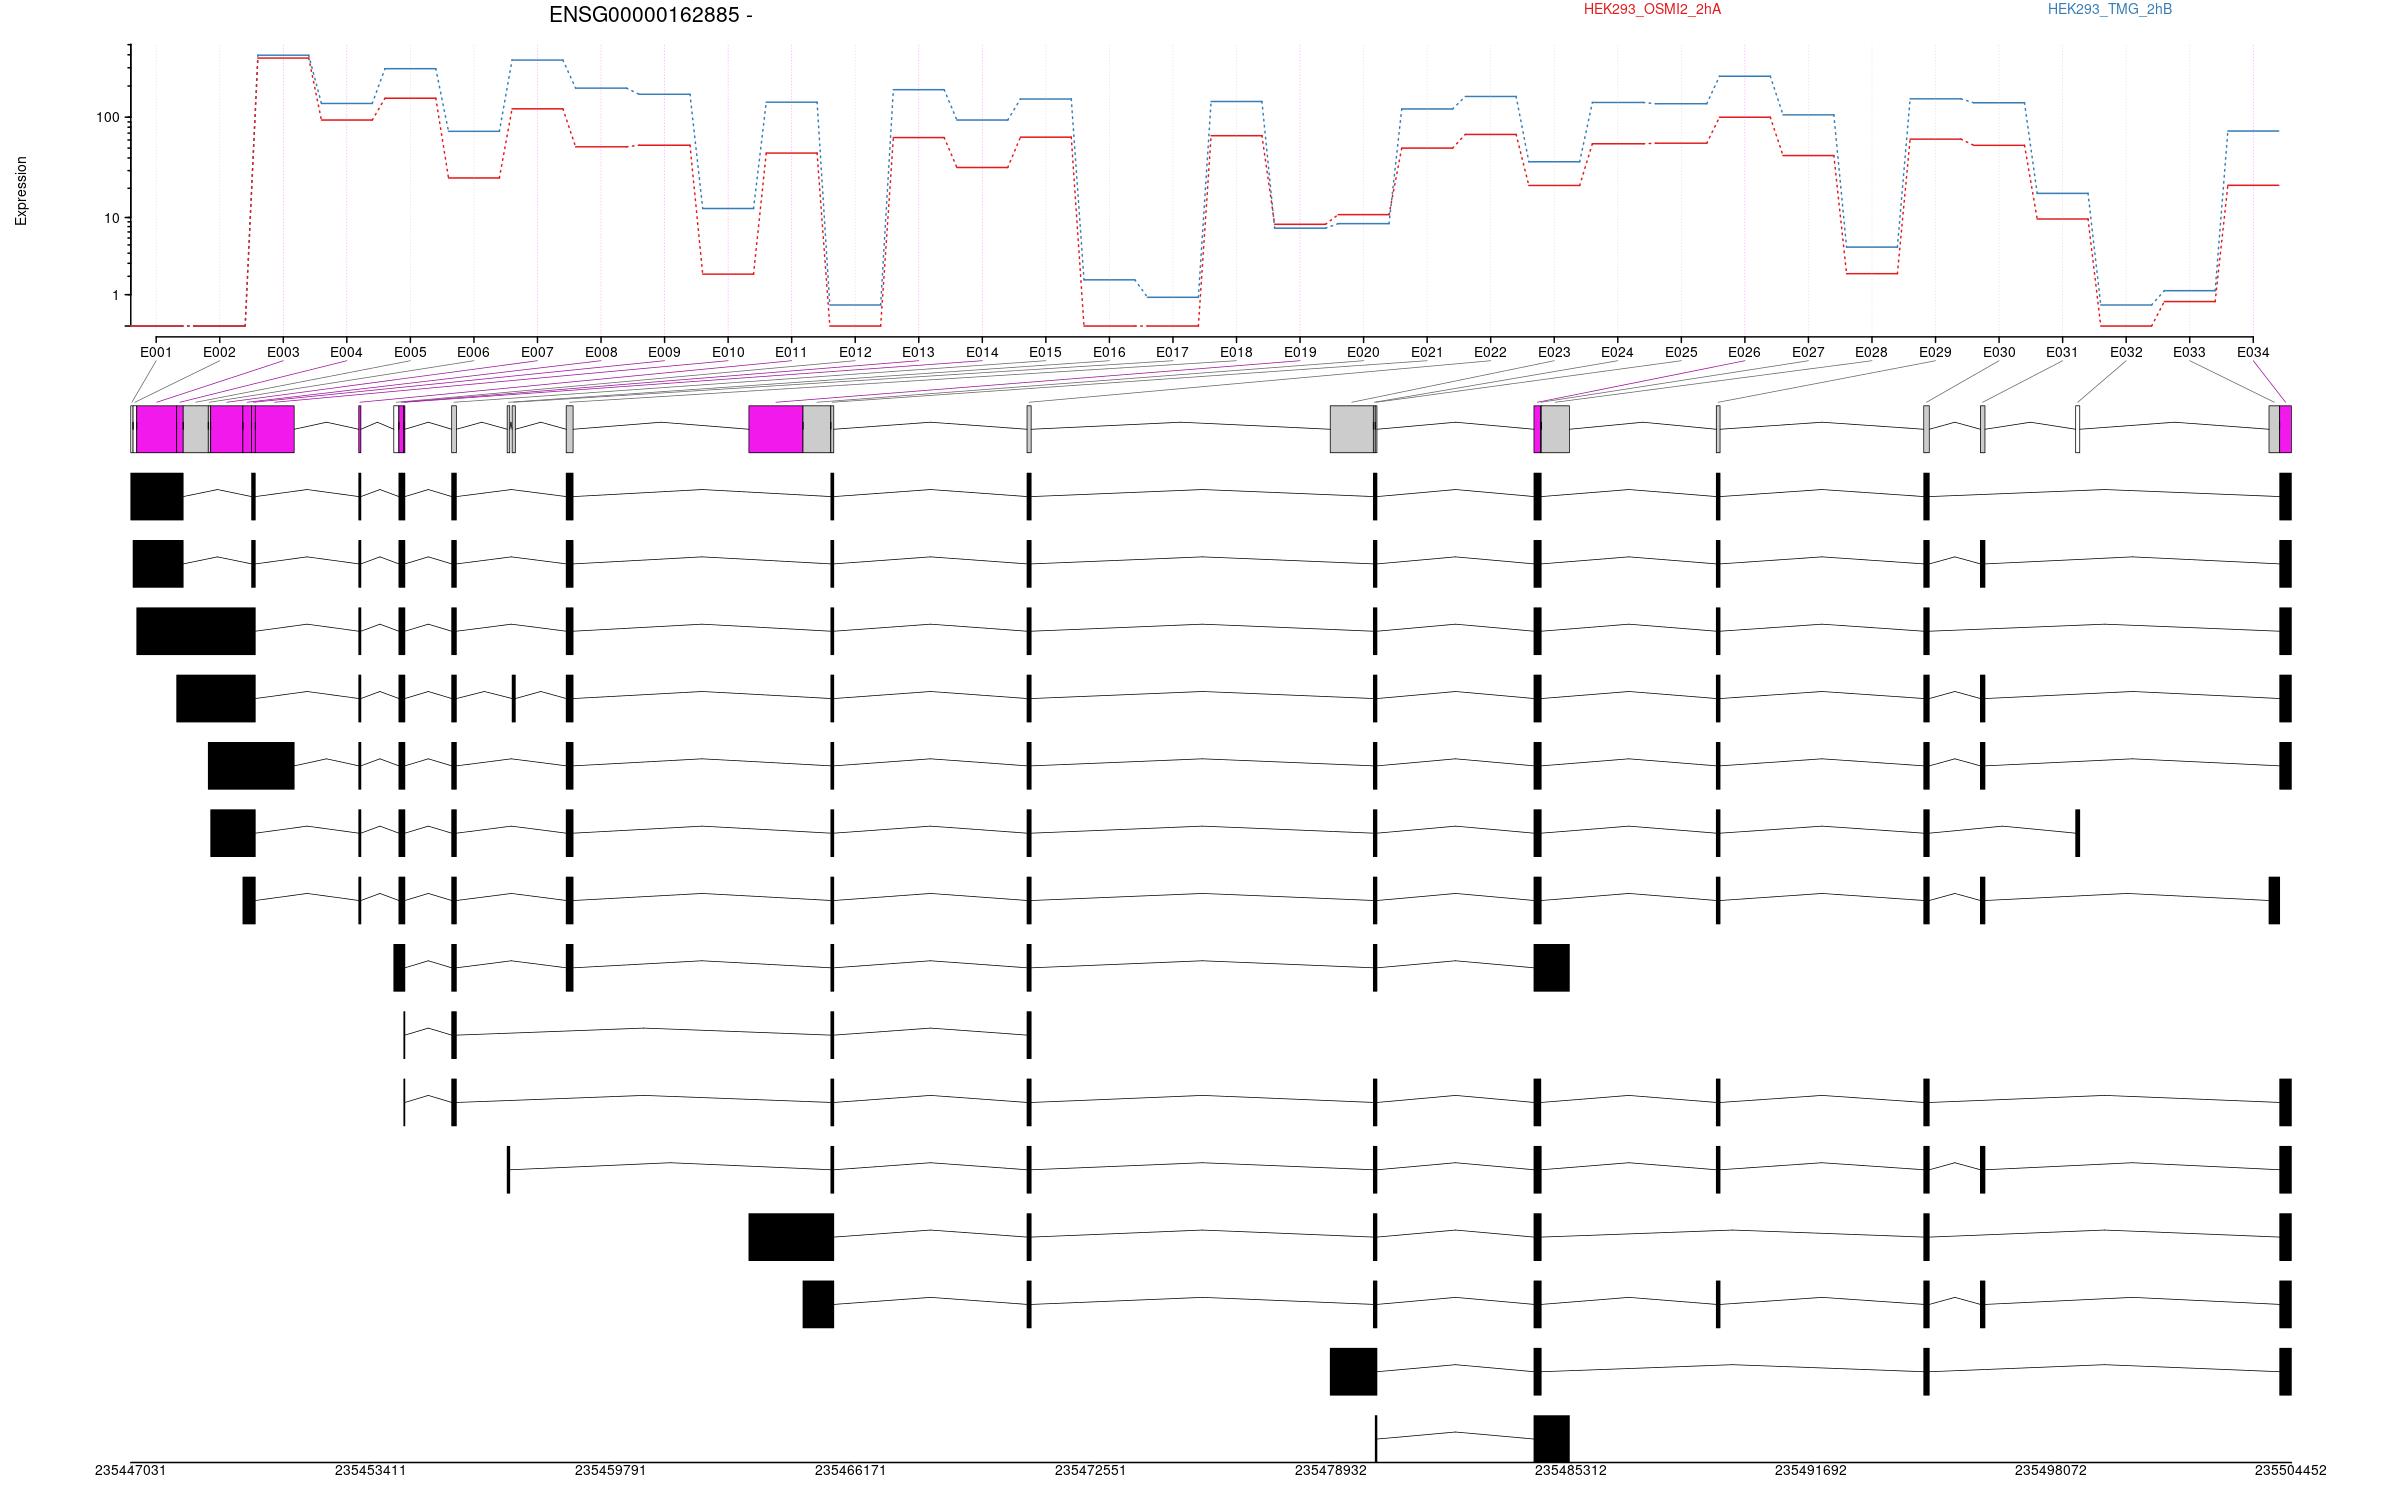Click exon label E006

tap(473, 352)
